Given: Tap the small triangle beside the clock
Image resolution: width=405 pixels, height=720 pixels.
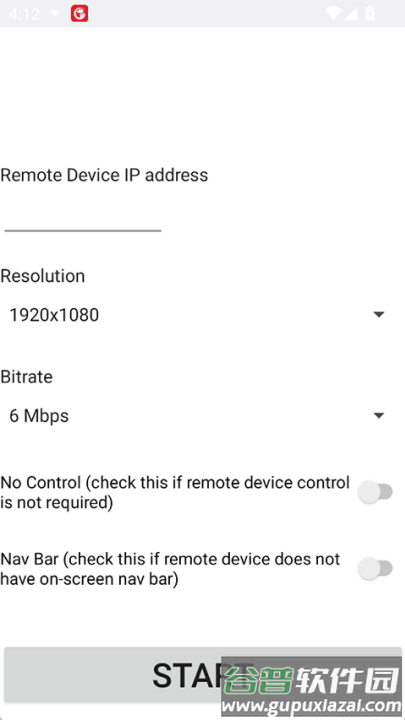Looking at the screenshot, I should pyautogui.click(x=55, y=13).
